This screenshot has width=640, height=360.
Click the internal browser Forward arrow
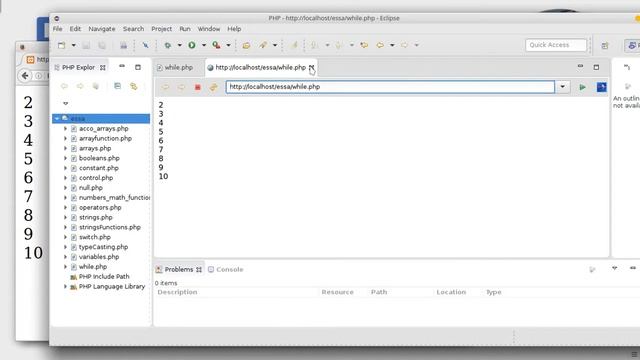181,87
